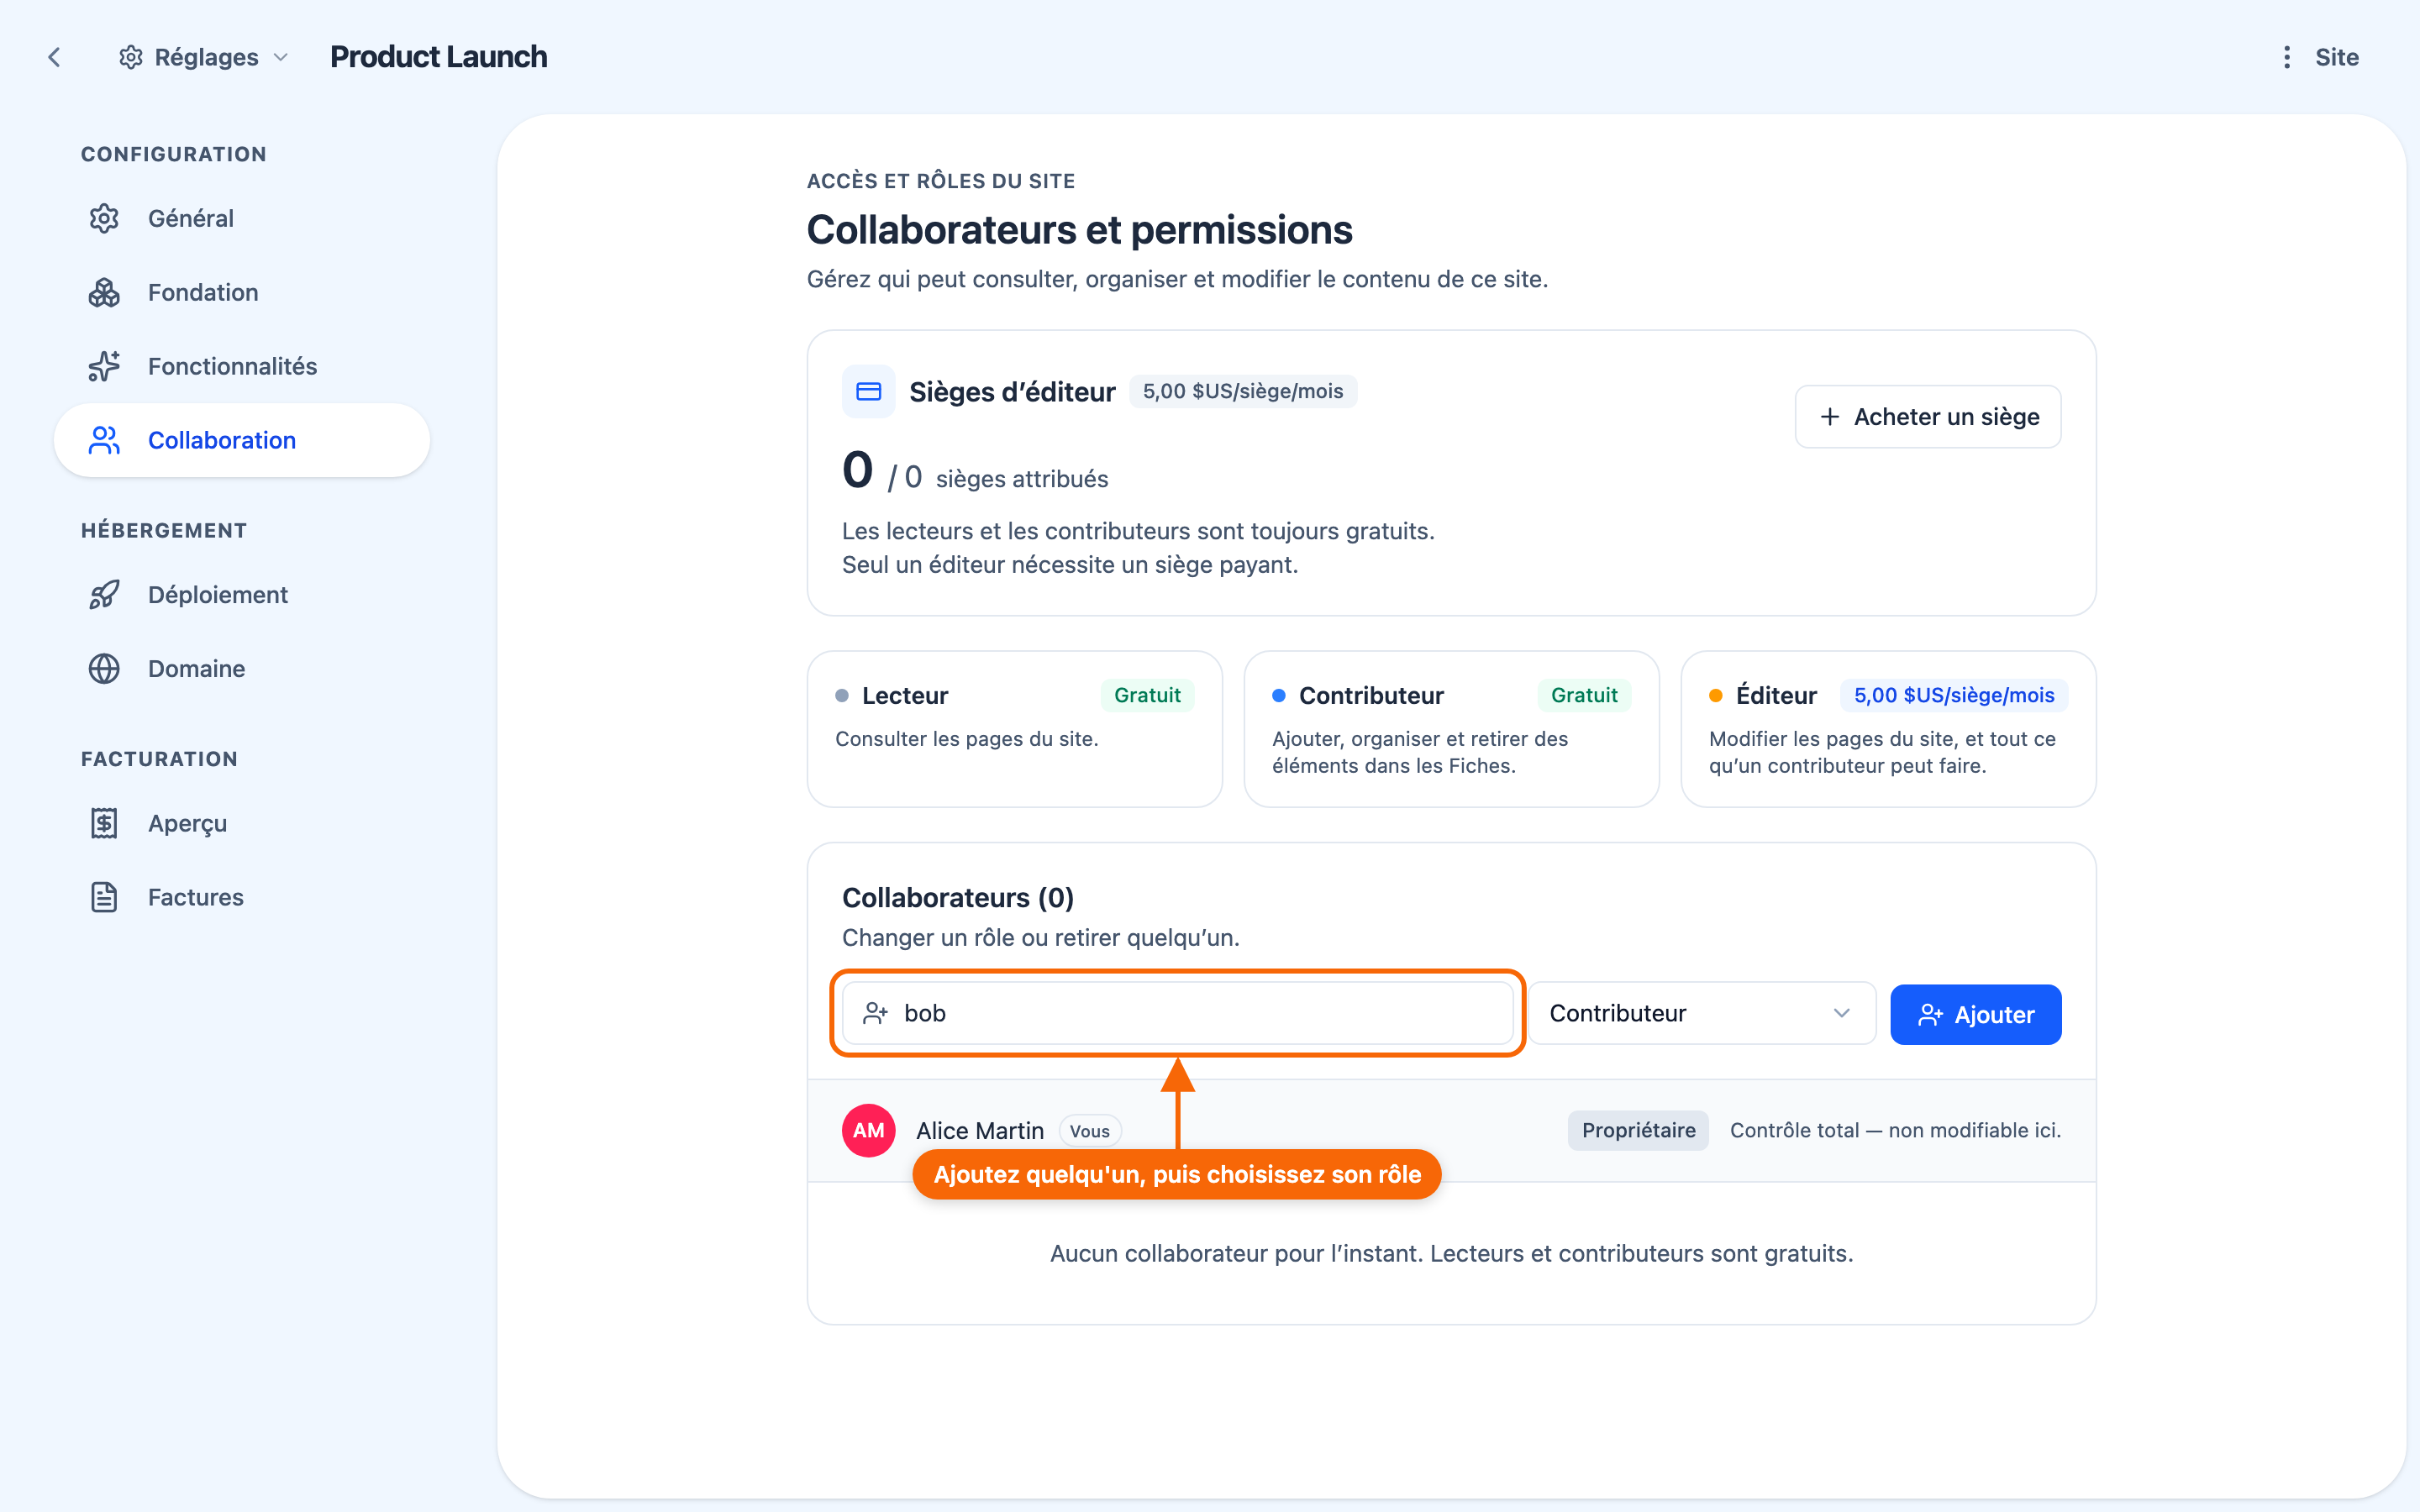Click the Propriétaire role badge
The height and width of the screenshot is (1512, 2420).
[1638, 1130]
